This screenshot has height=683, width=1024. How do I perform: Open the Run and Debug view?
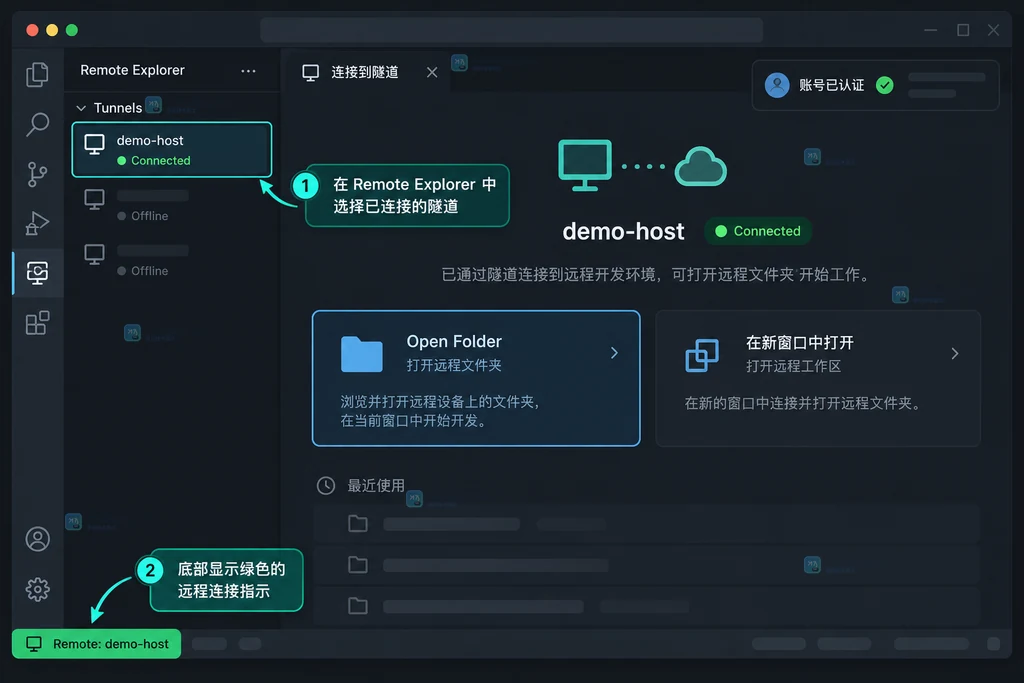pyautogui.click(x=37, y=223)
